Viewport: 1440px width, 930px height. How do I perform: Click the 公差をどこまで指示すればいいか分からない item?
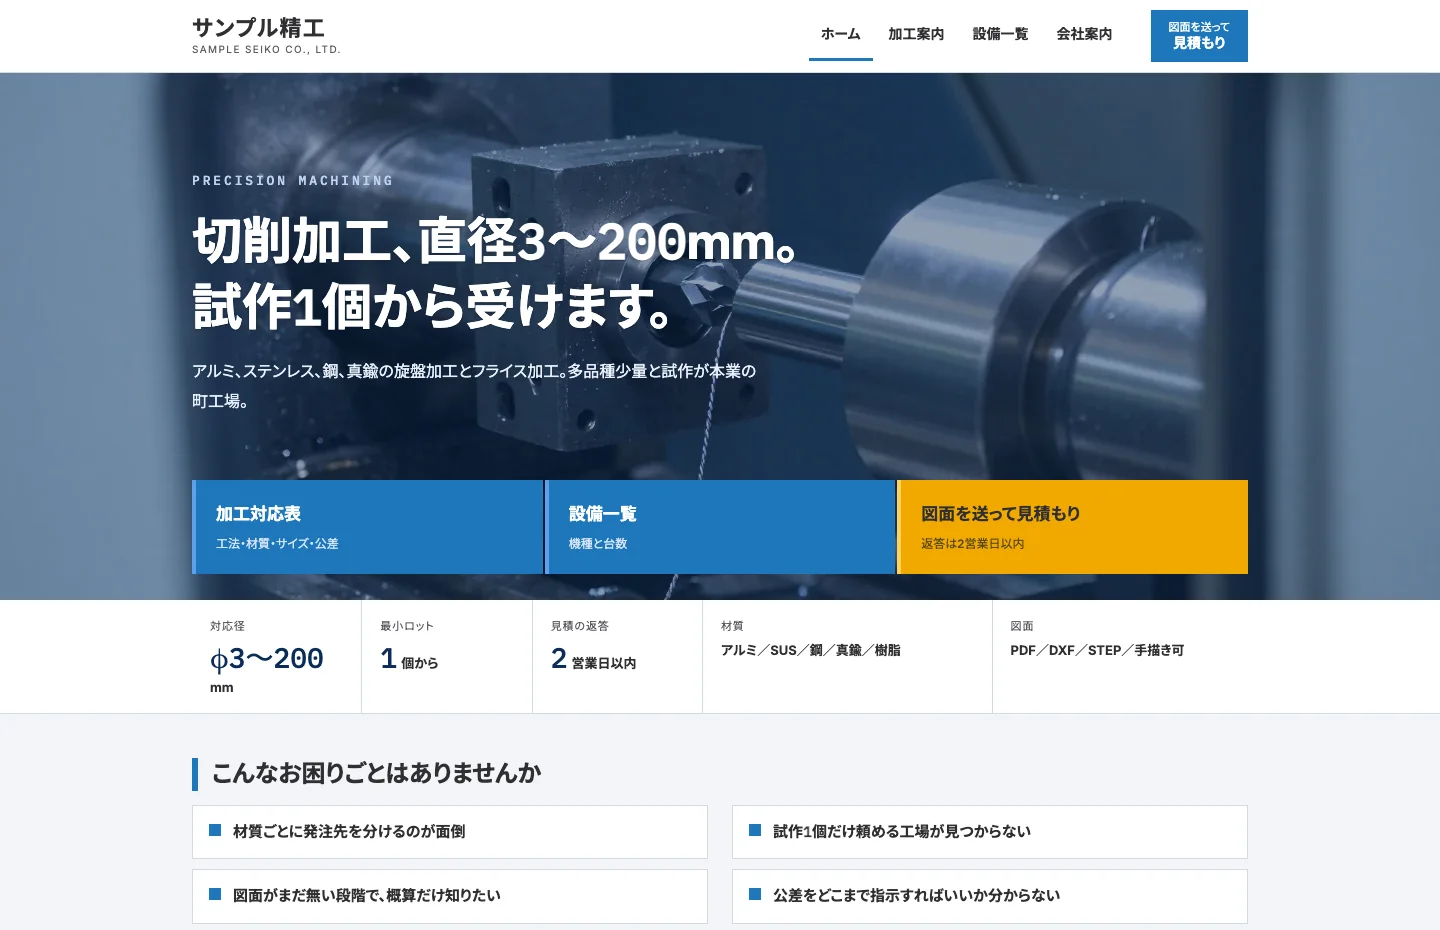[x=990, y=896]
